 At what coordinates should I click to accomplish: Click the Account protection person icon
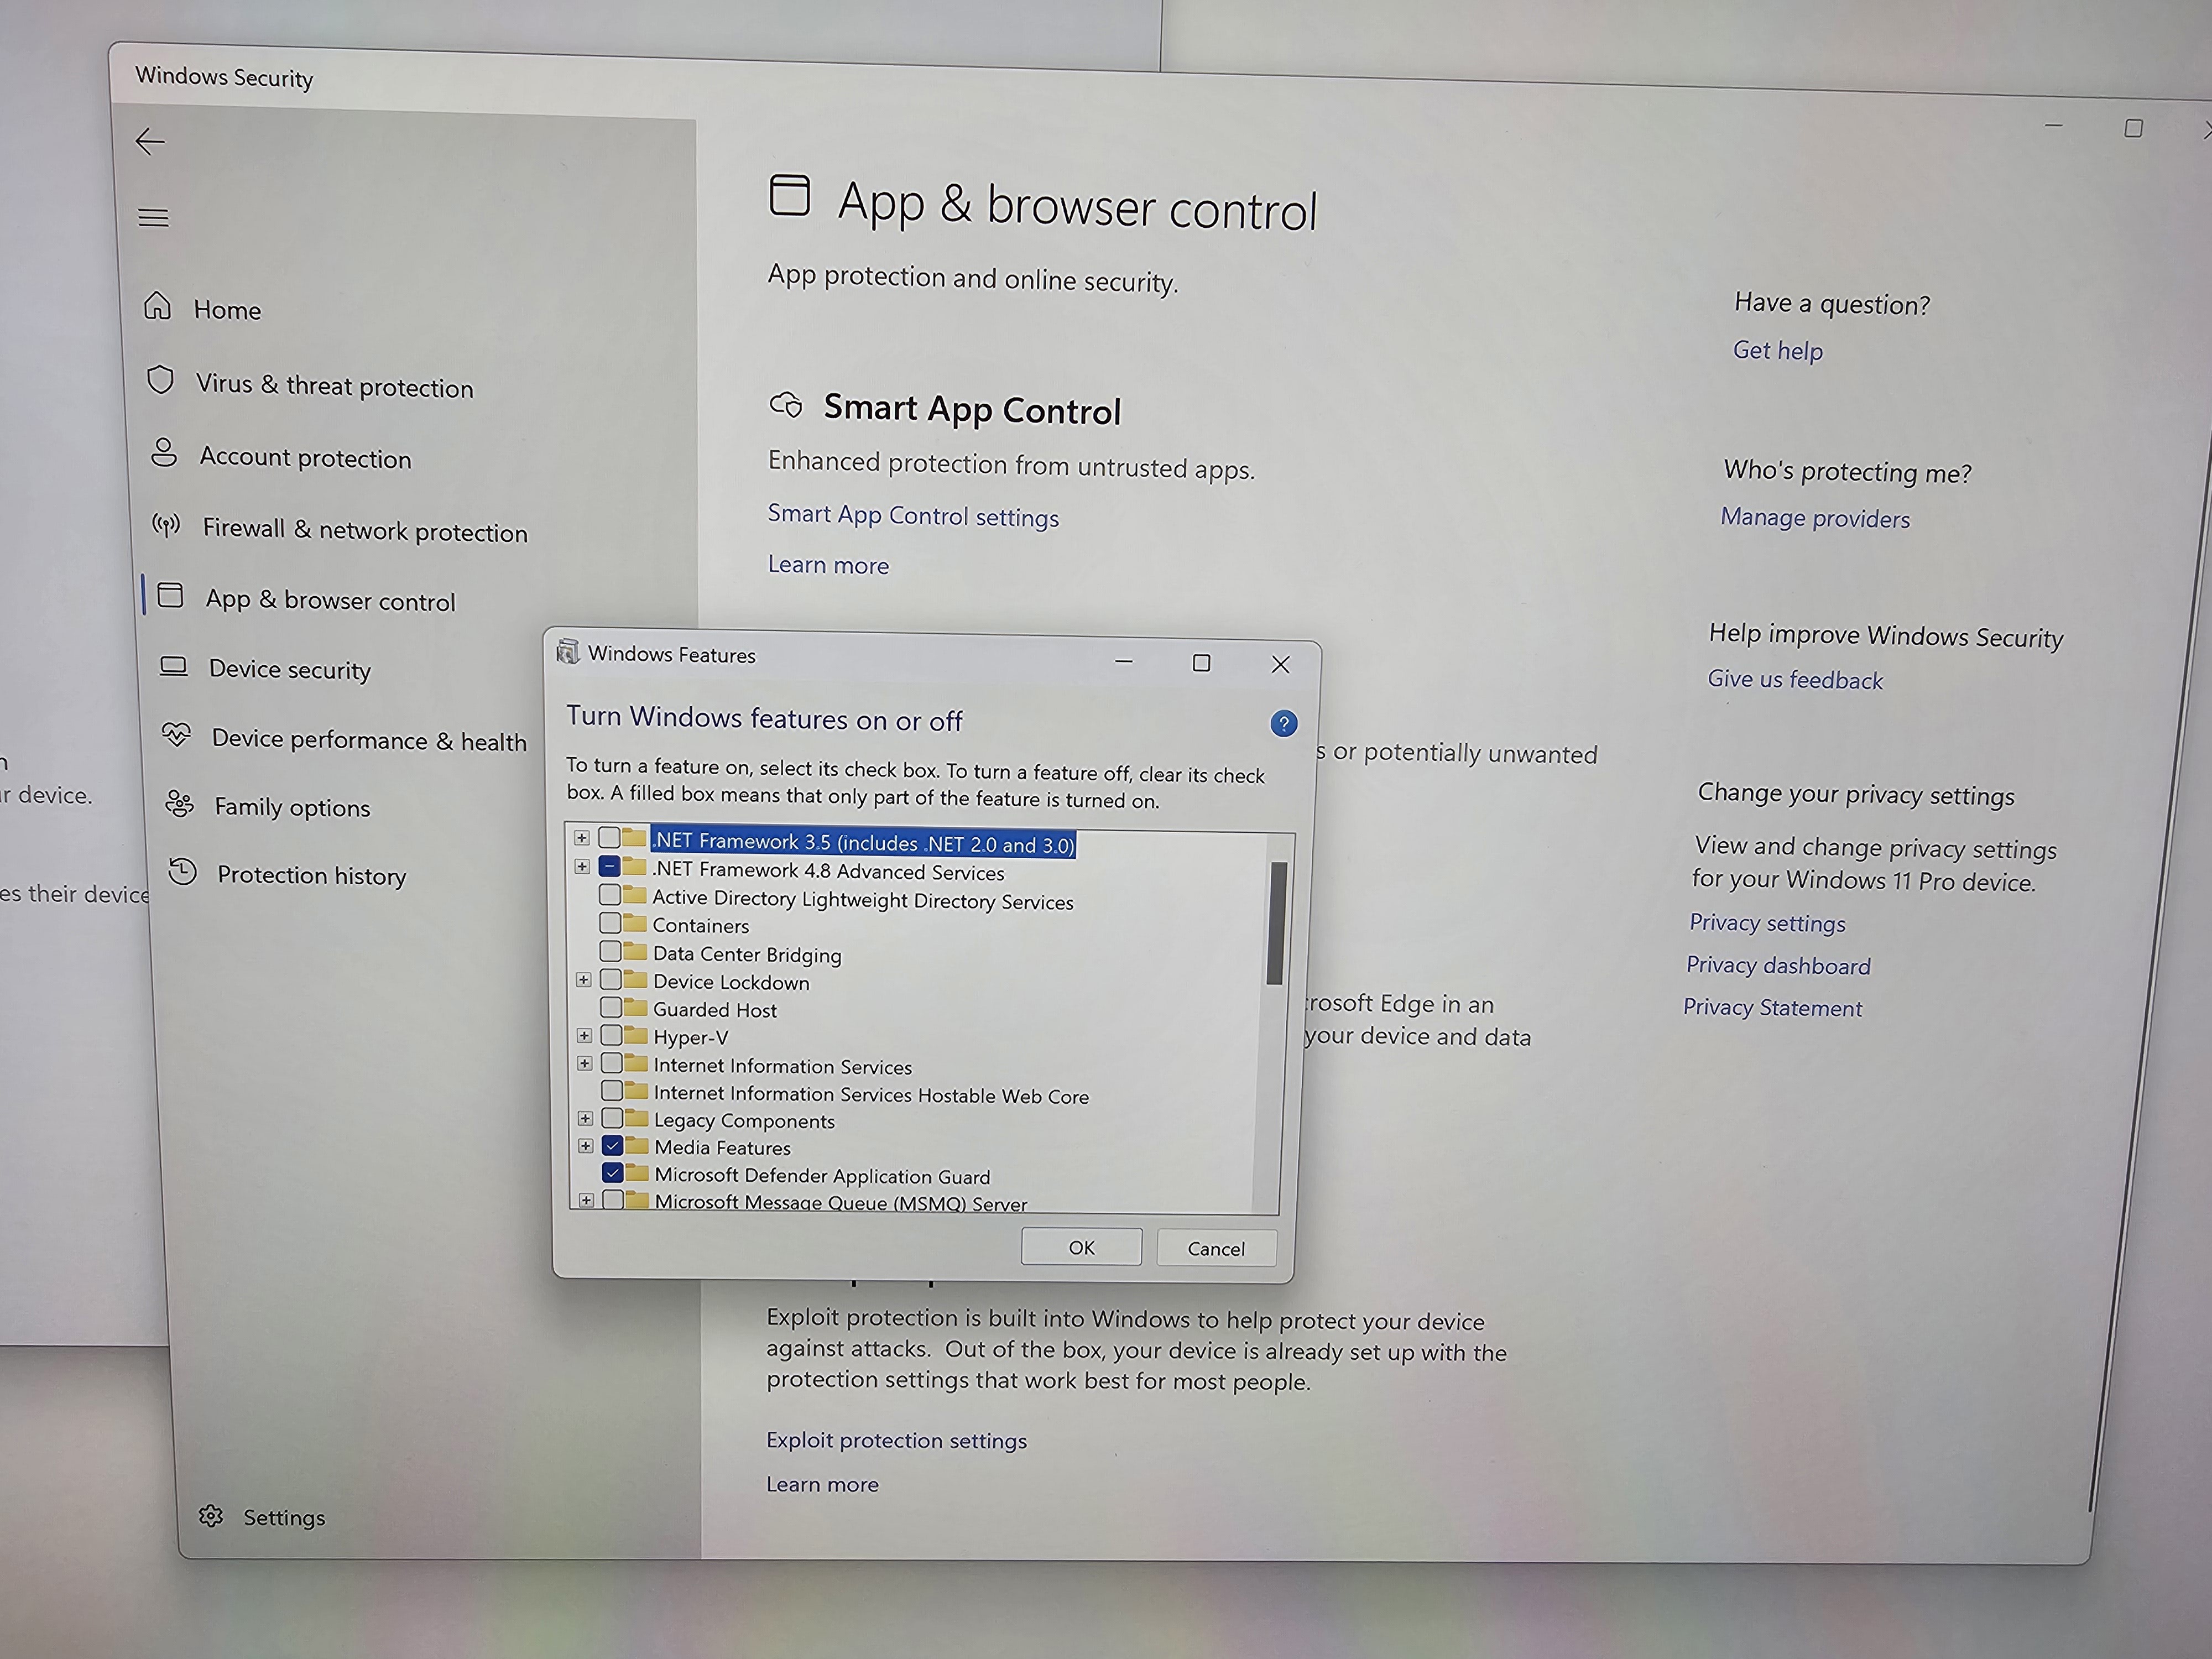[x=164, y=453]
